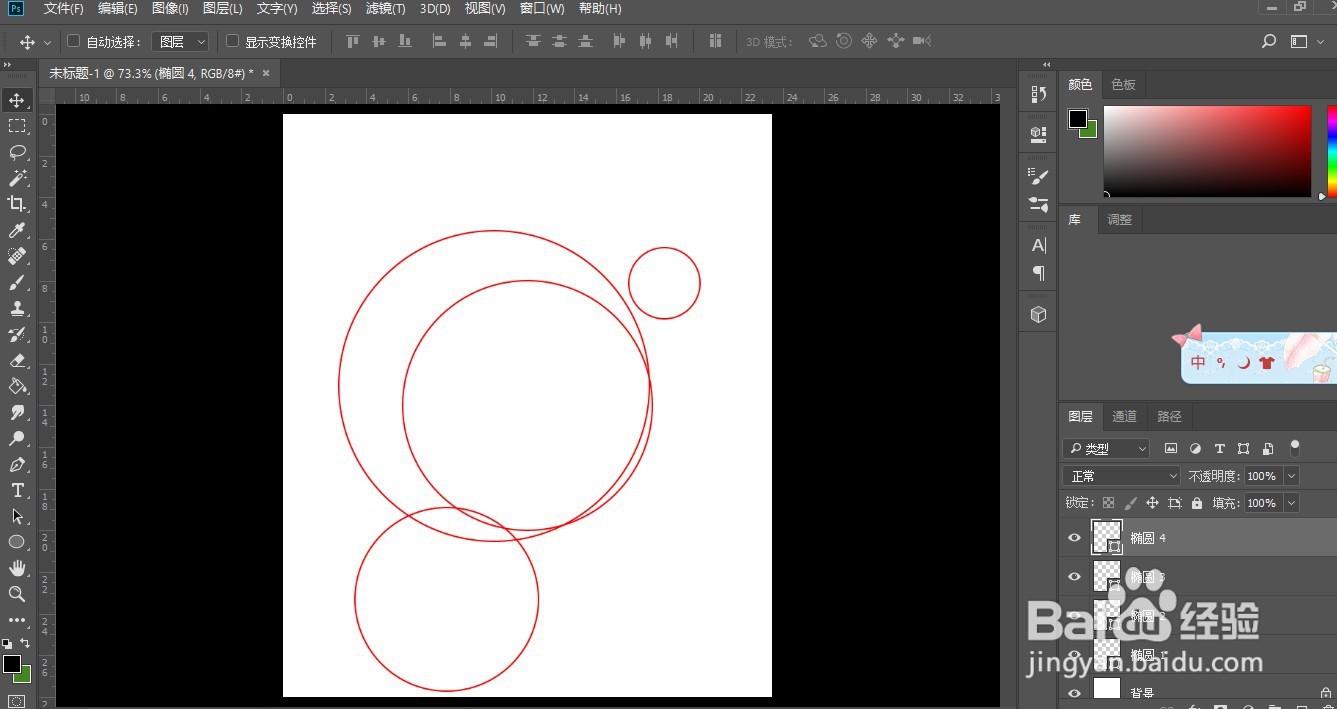The height and width of the screenshot is (709, 1337).
Task: Select the Path Selection tool
Action: pyautogui.click(x=17, y=516)
